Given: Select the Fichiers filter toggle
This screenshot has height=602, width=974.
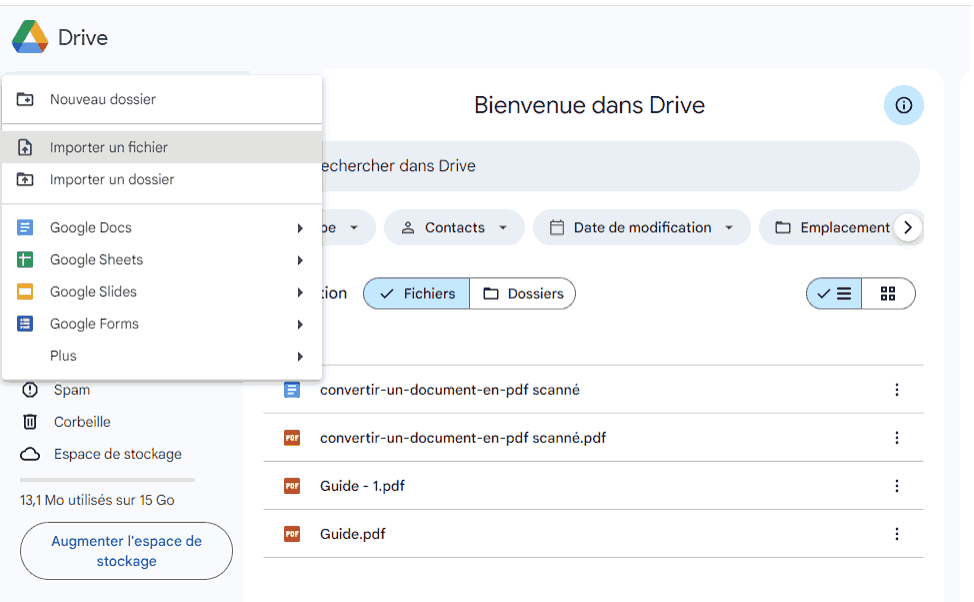Looking at the screenshot, I should pos(417,293).
